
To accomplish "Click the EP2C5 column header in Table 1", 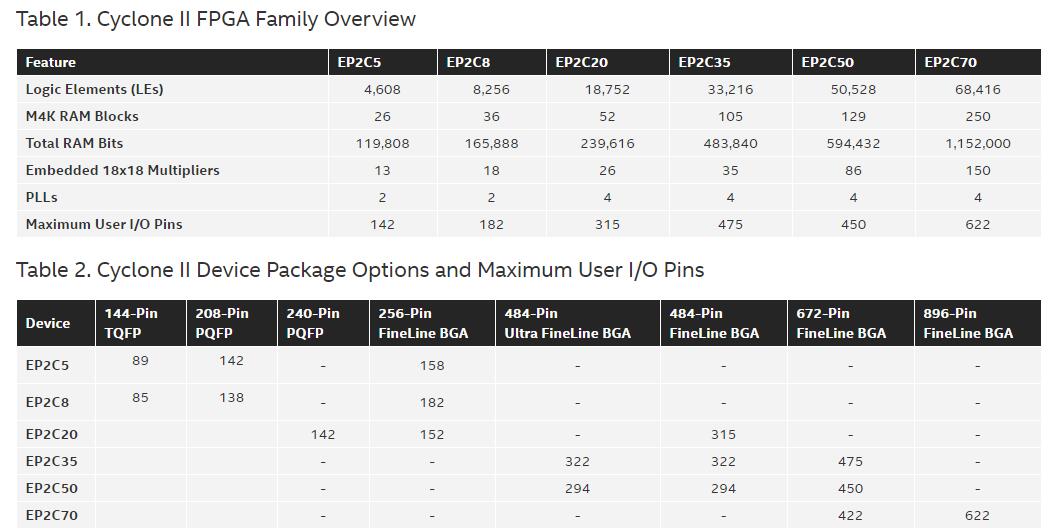I will click(357, 62).
